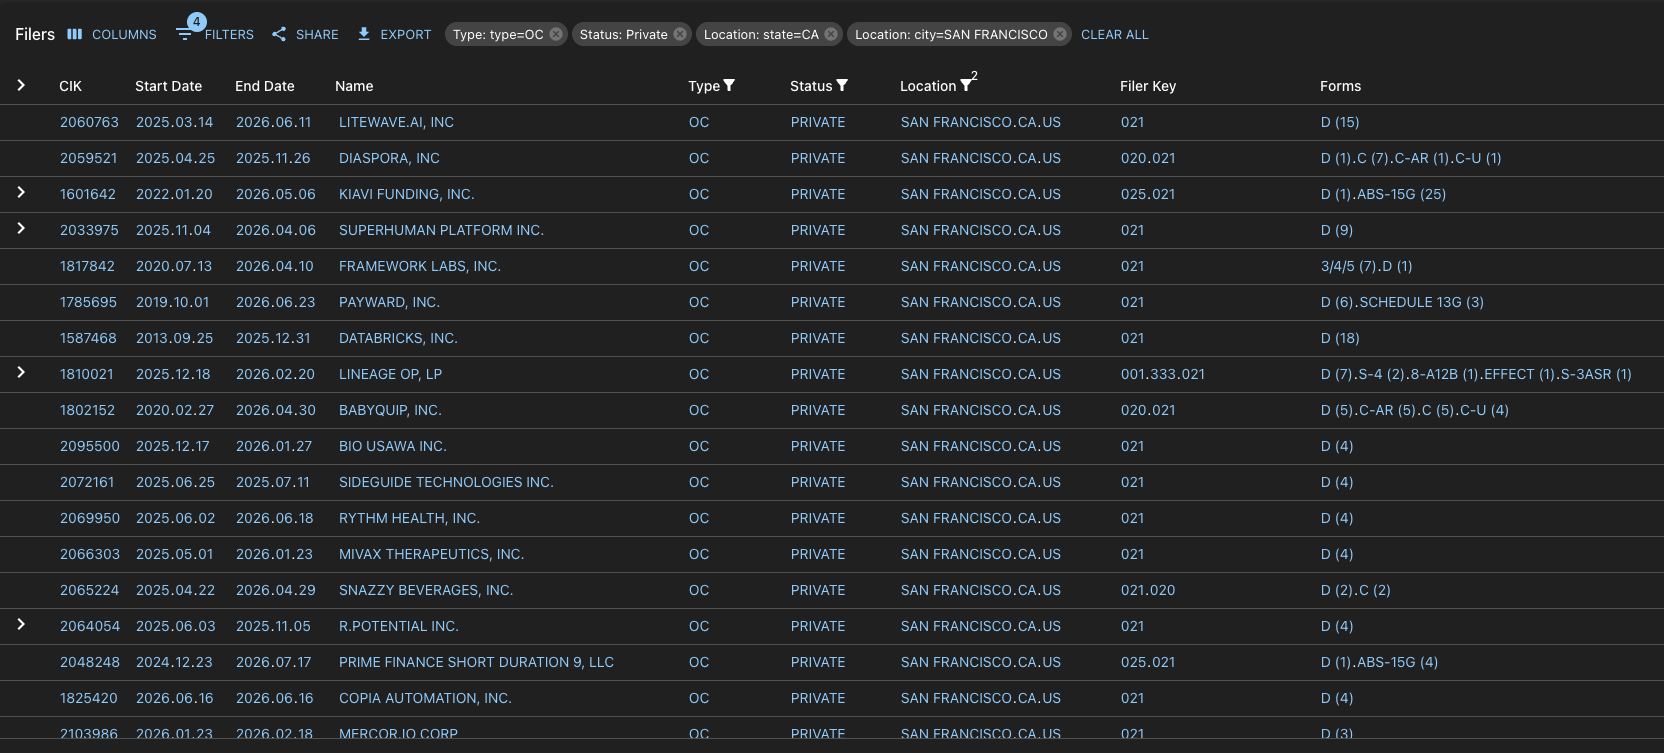
Task: Click CIK 1810021 for Lineage OP
Action: (x=87, y=374)
